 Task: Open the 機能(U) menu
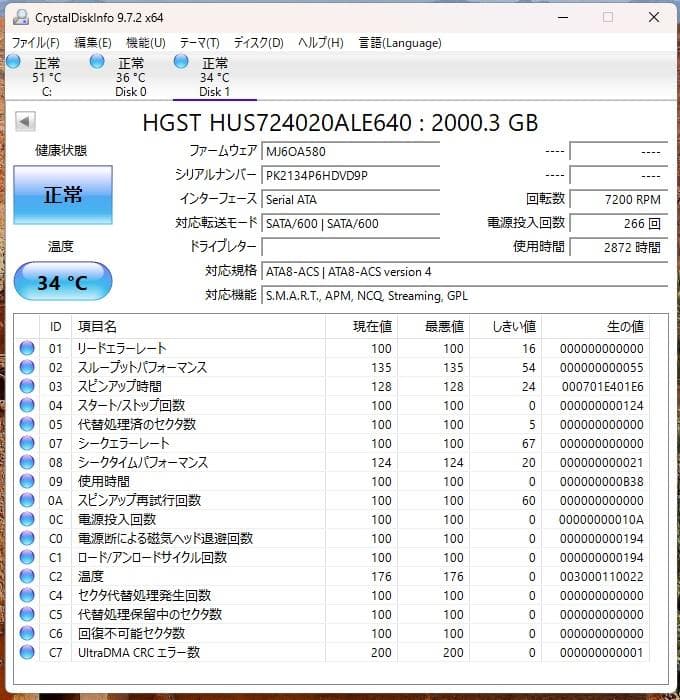[146, 43]
